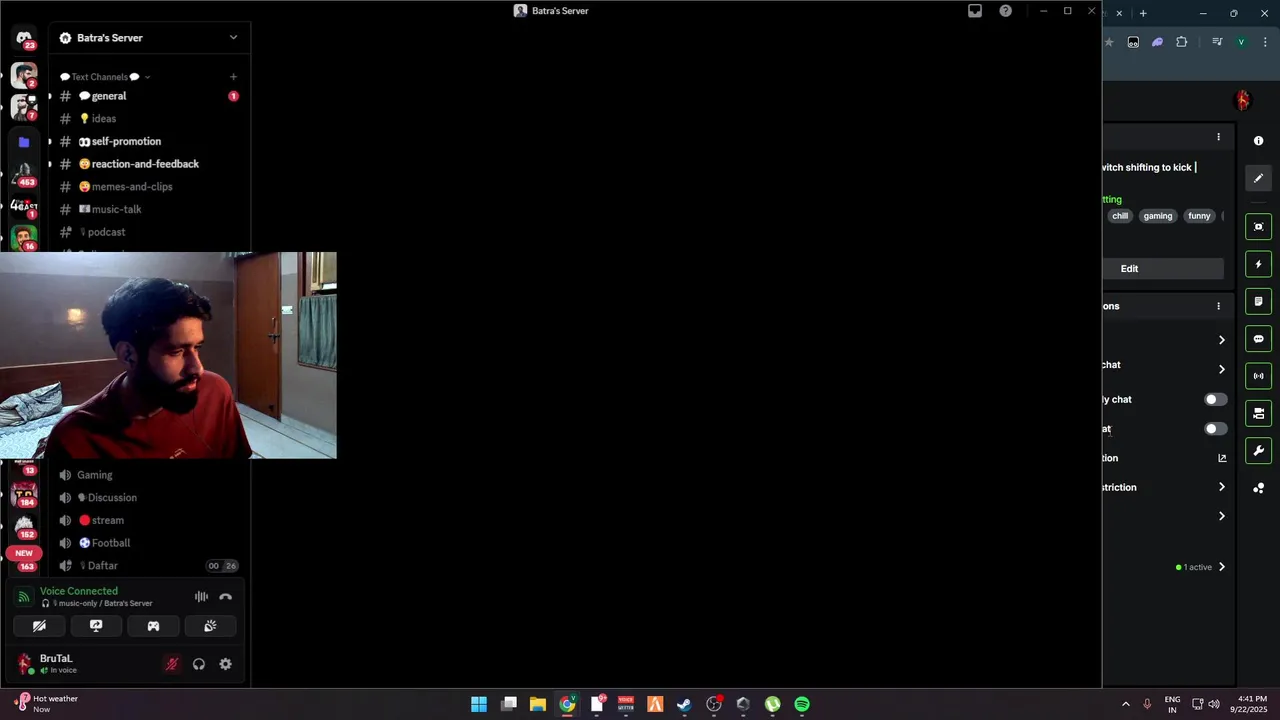
Task: Expand first chevron row in options list
Action: 1221,340
